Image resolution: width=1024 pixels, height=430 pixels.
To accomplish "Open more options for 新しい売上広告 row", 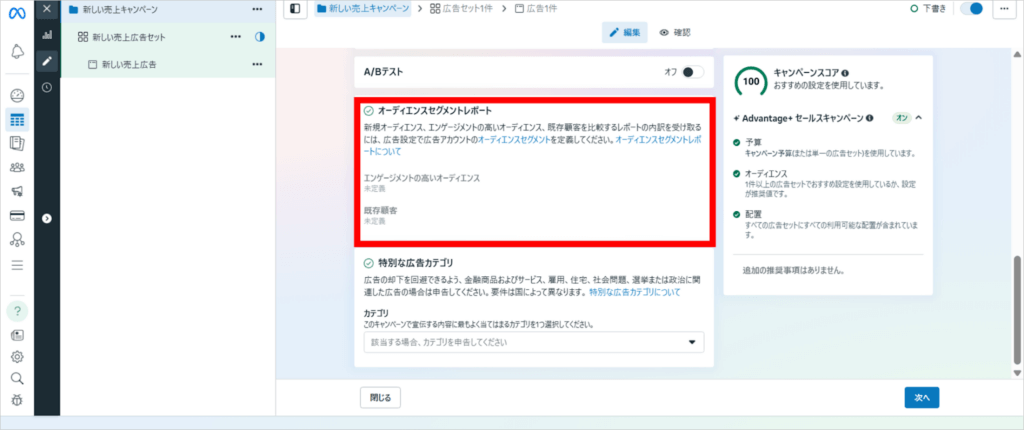I will (257, 64).
